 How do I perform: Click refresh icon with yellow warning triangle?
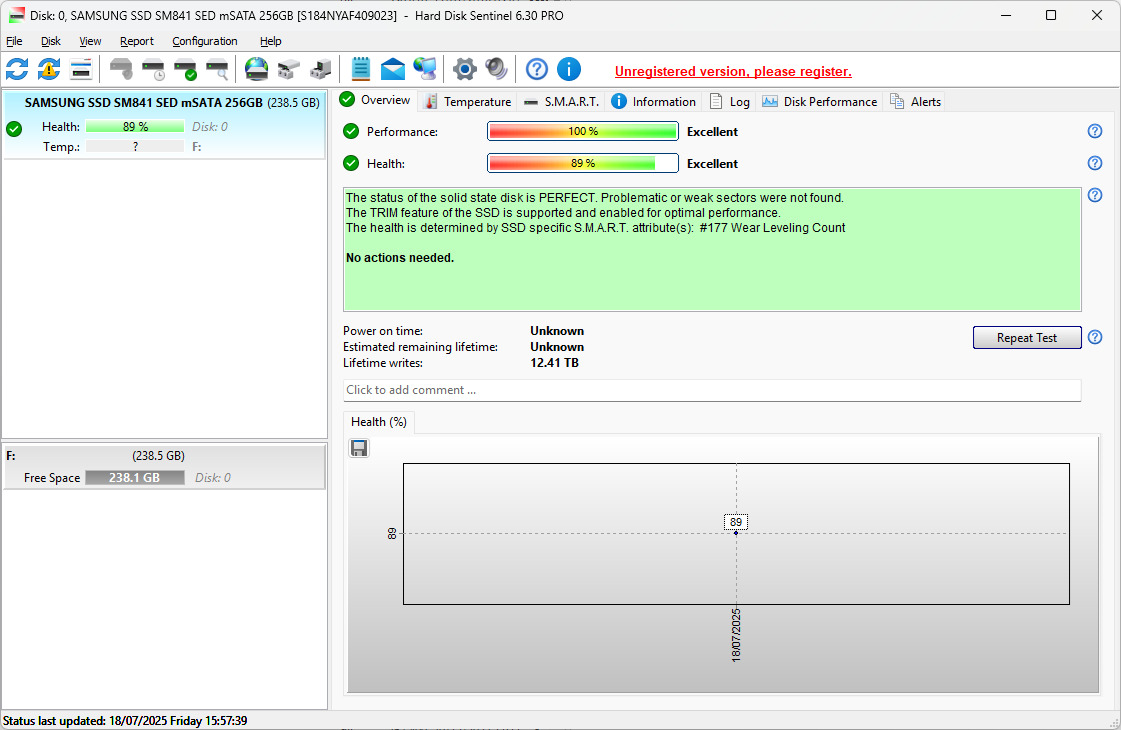tap(49, 69)
